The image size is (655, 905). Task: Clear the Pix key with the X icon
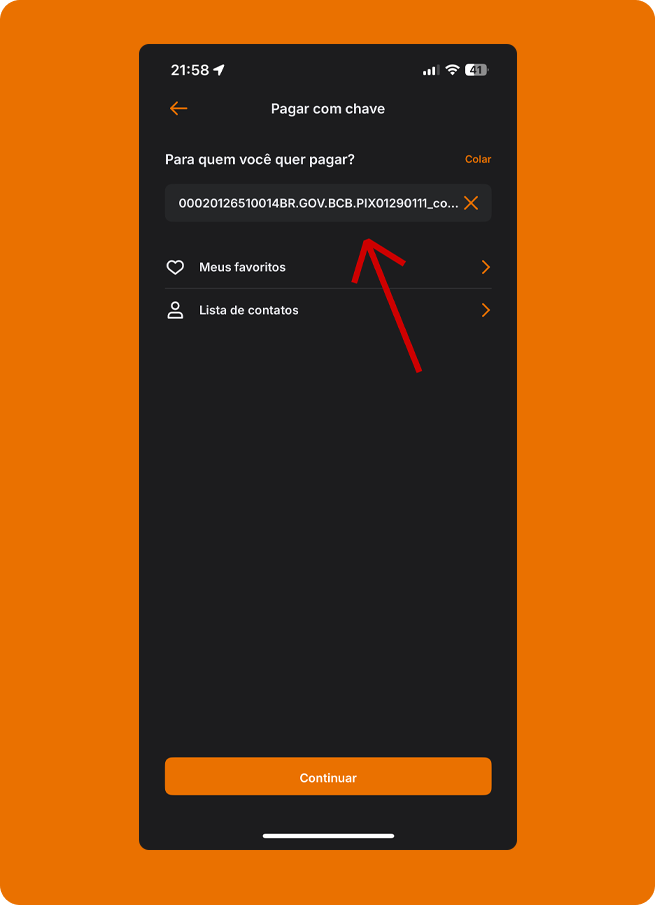(471, 203)
